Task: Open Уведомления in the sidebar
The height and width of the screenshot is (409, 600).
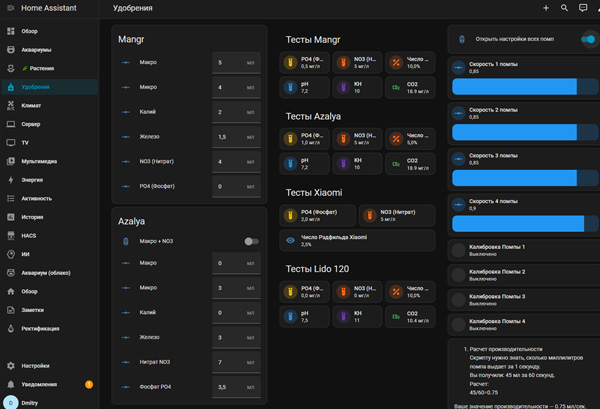Action: [x=50, y=384]
